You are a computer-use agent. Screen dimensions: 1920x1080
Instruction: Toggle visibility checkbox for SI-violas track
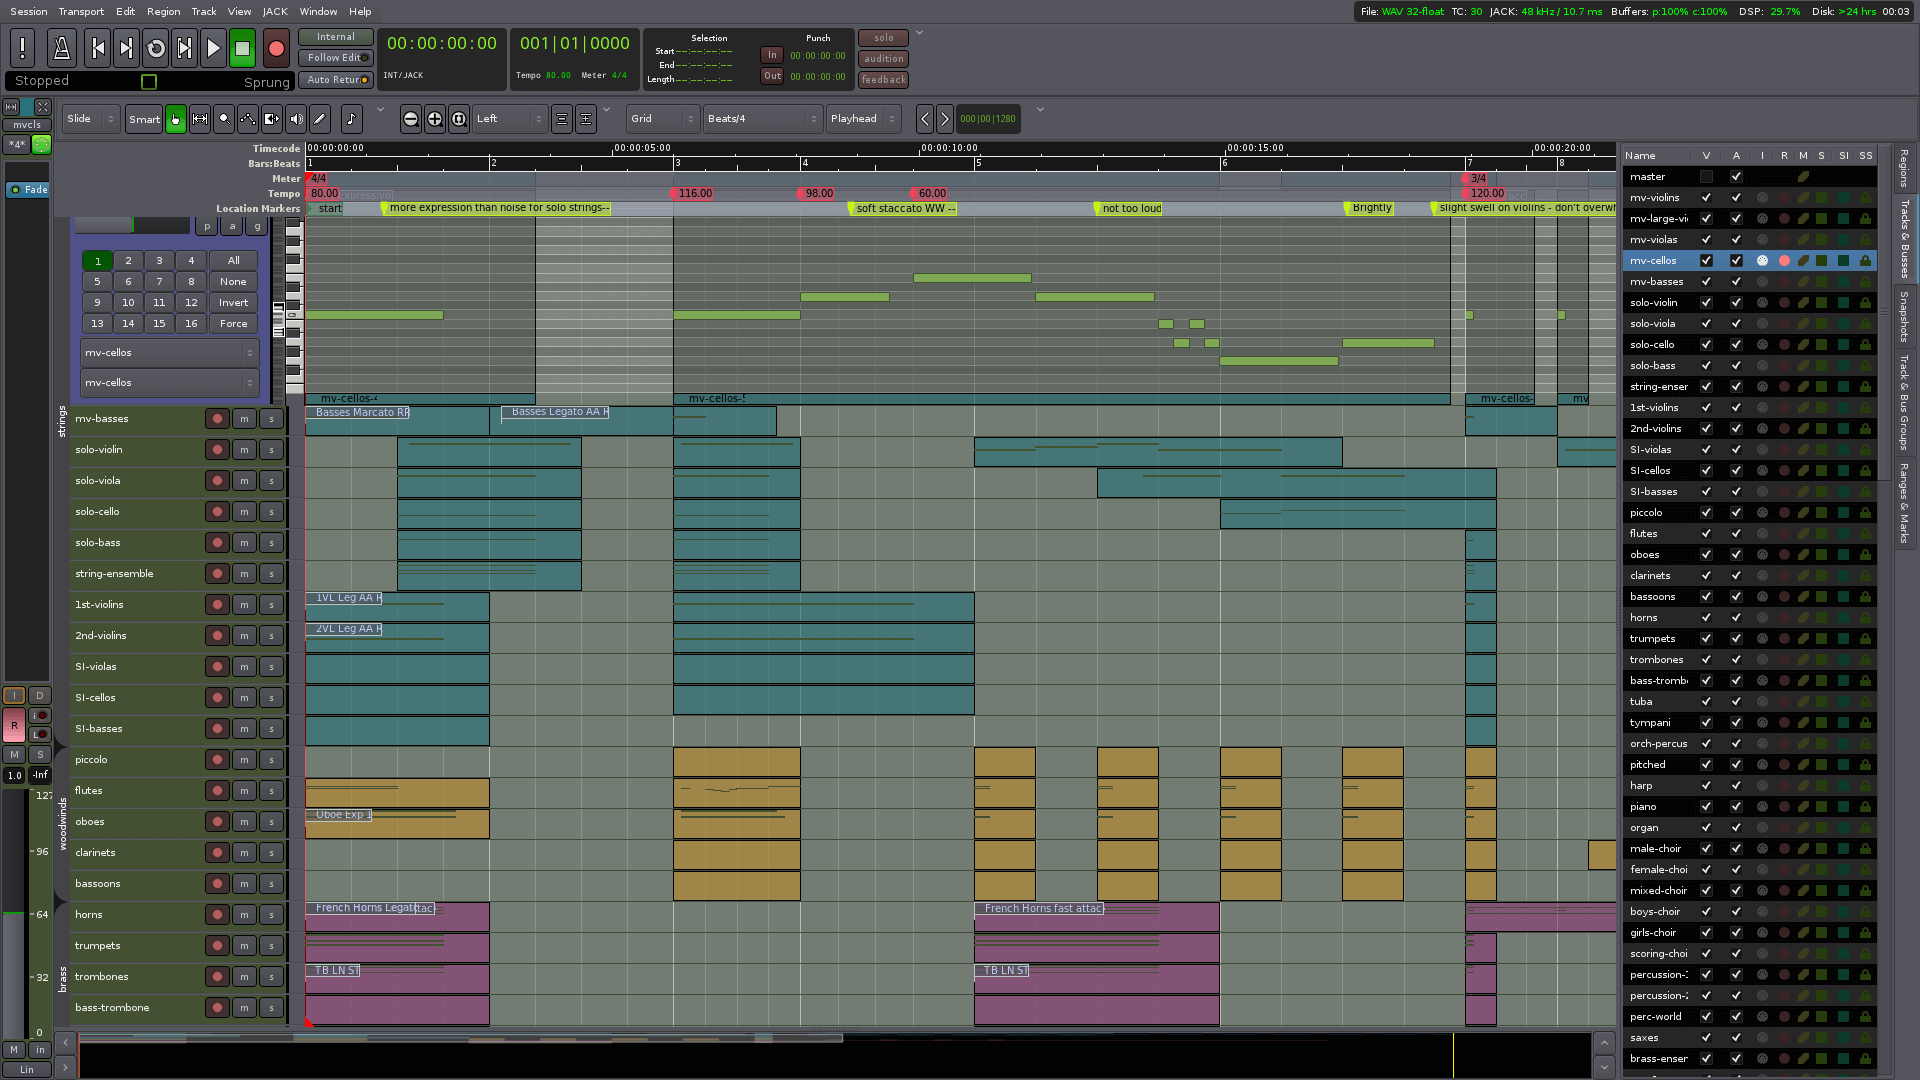[1706, 448]
